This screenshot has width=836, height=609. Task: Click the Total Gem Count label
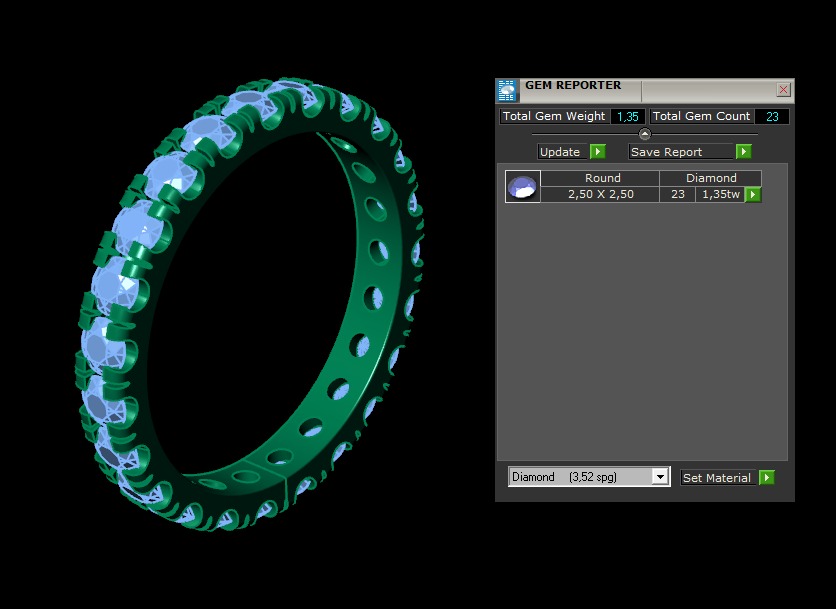coord(702,116)
